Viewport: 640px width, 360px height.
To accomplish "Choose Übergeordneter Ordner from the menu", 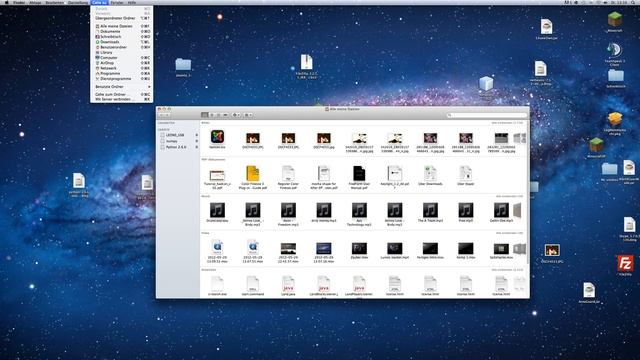I will pyautogui.click(x=122, y=18).
